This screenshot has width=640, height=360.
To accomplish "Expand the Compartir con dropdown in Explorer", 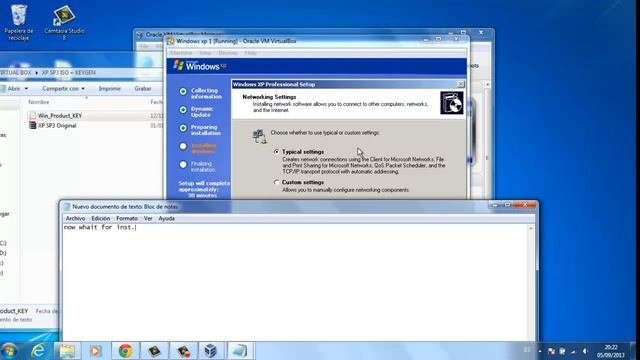I will pyautogui.click(x=64, y=89).
